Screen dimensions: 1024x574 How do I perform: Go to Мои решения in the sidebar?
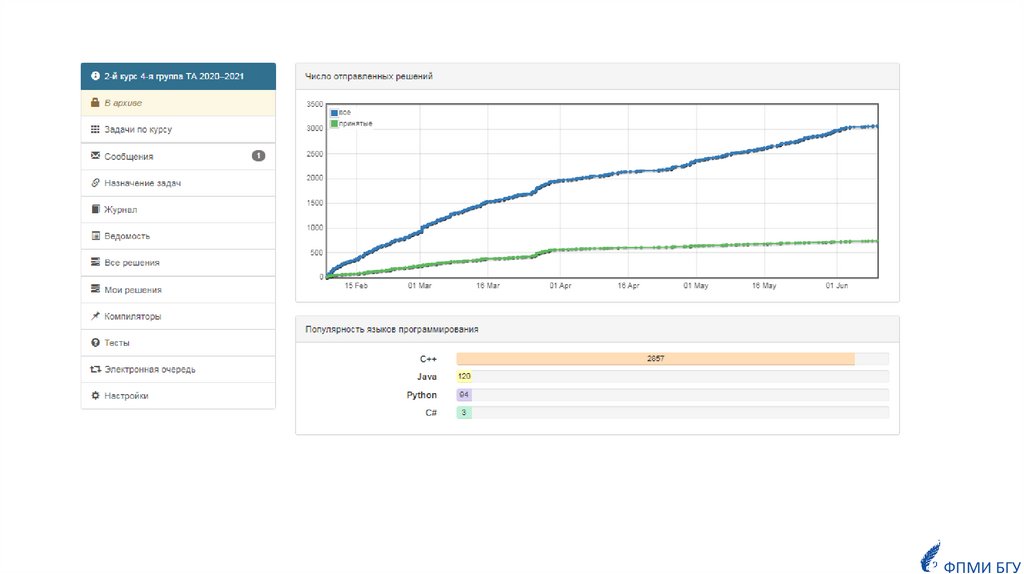click(132, 290)
